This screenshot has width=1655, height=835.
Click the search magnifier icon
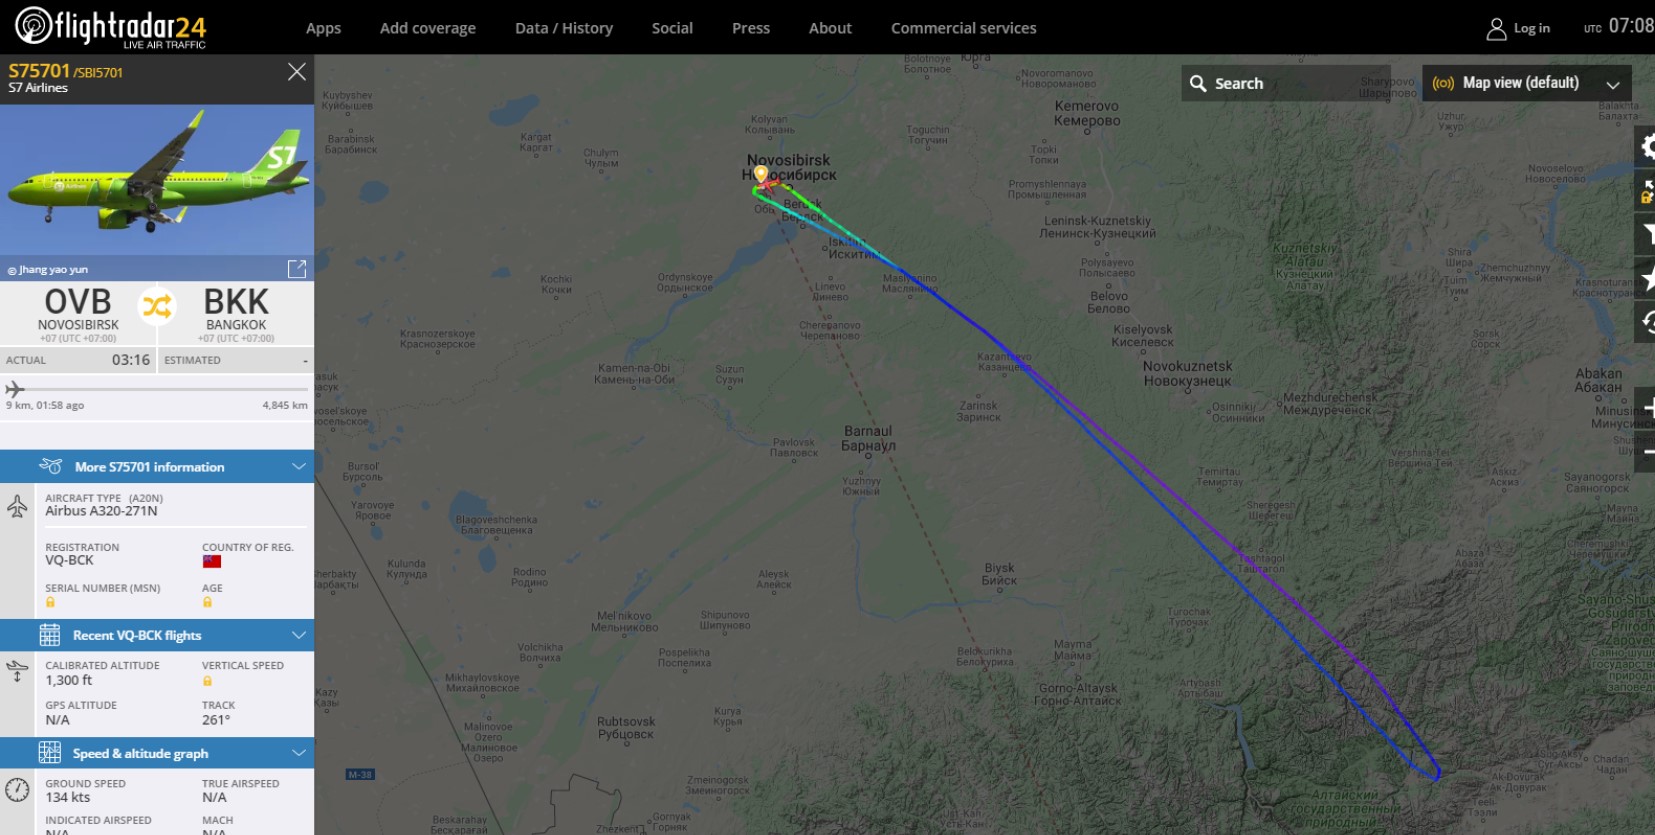coord(1198,83)
